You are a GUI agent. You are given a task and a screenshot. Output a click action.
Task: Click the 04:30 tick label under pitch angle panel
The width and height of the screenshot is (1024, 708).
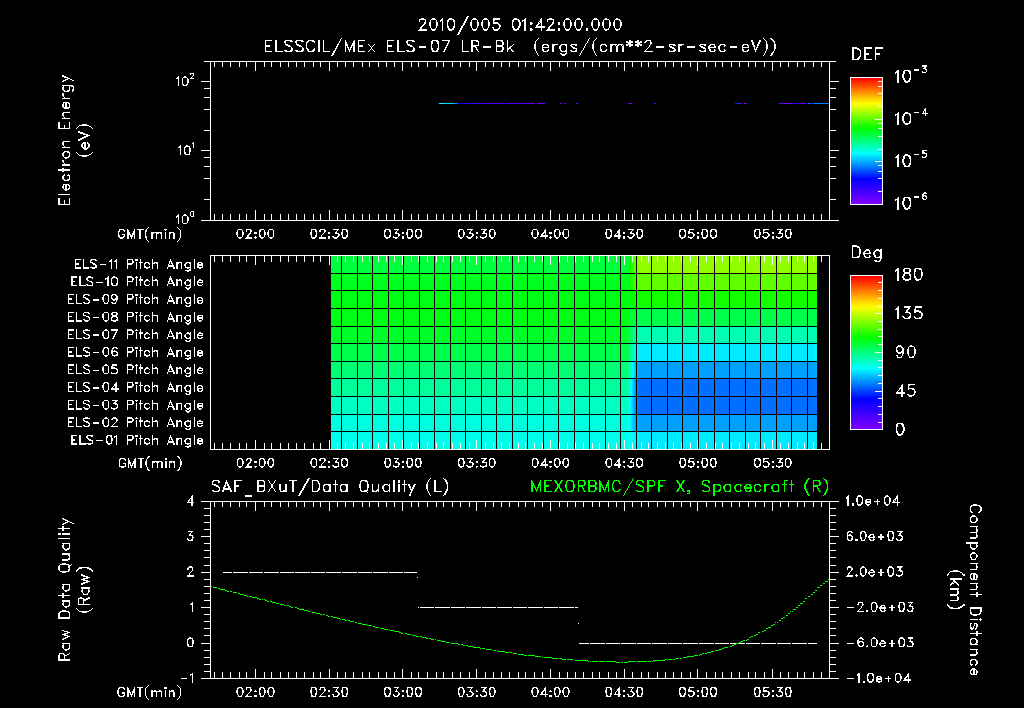point(624,463)
